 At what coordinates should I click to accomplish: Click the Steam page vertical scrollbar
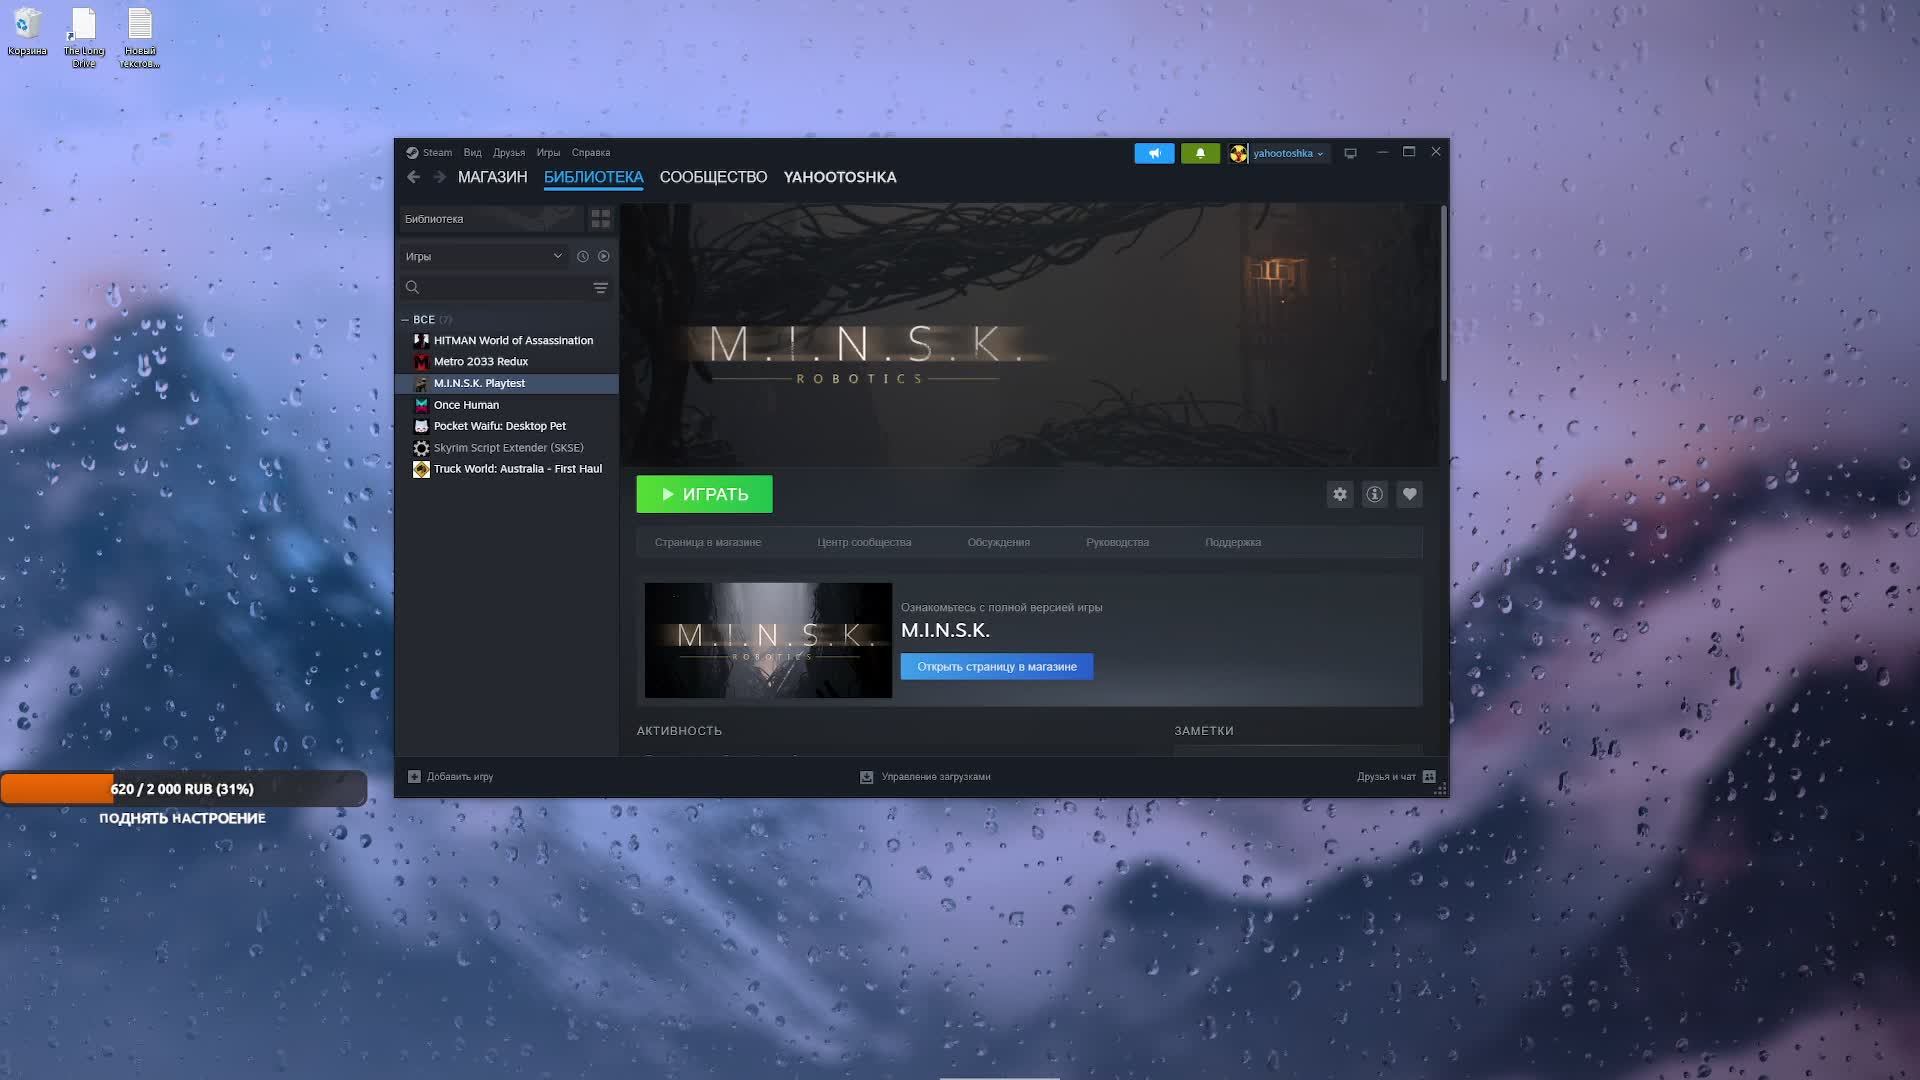[x=1444, y=293]
